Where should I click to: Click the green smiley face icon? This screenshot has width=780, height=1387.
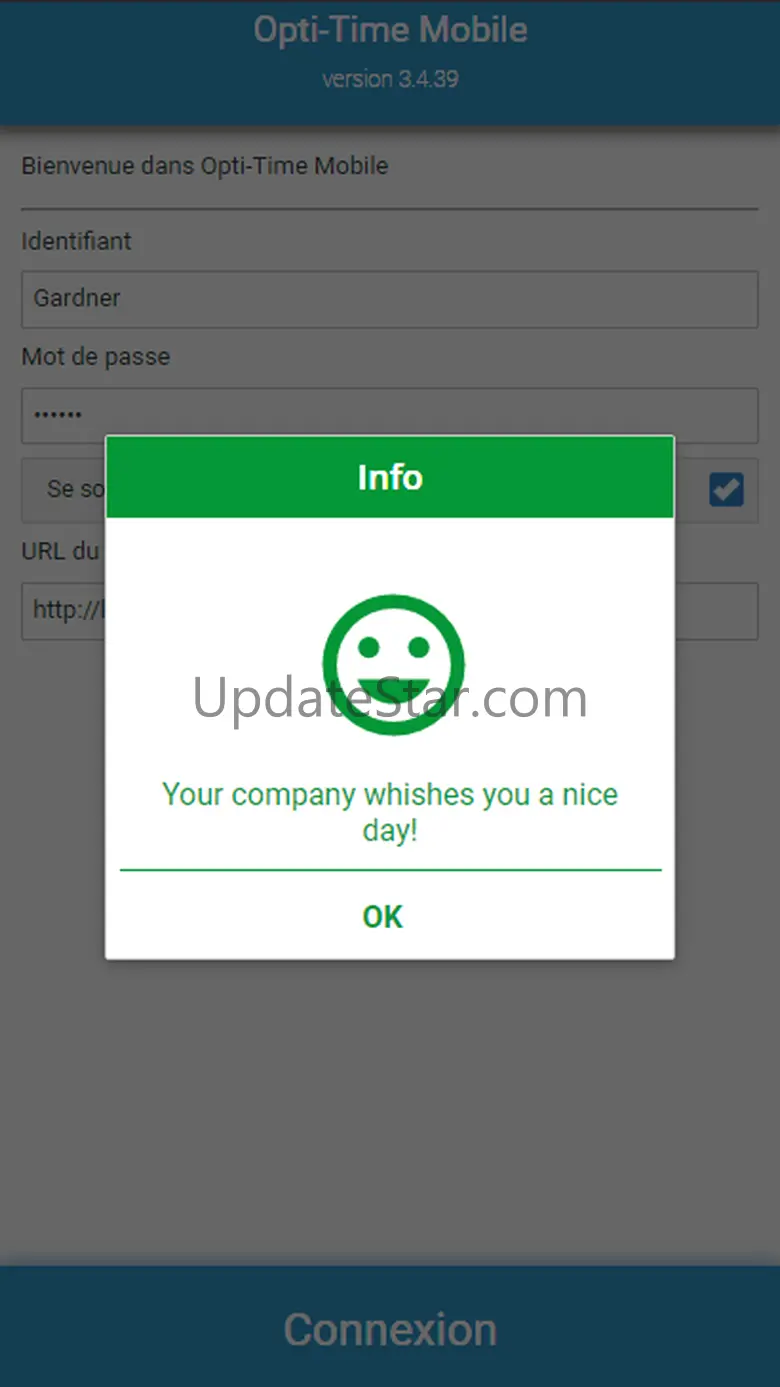point(393,664)
